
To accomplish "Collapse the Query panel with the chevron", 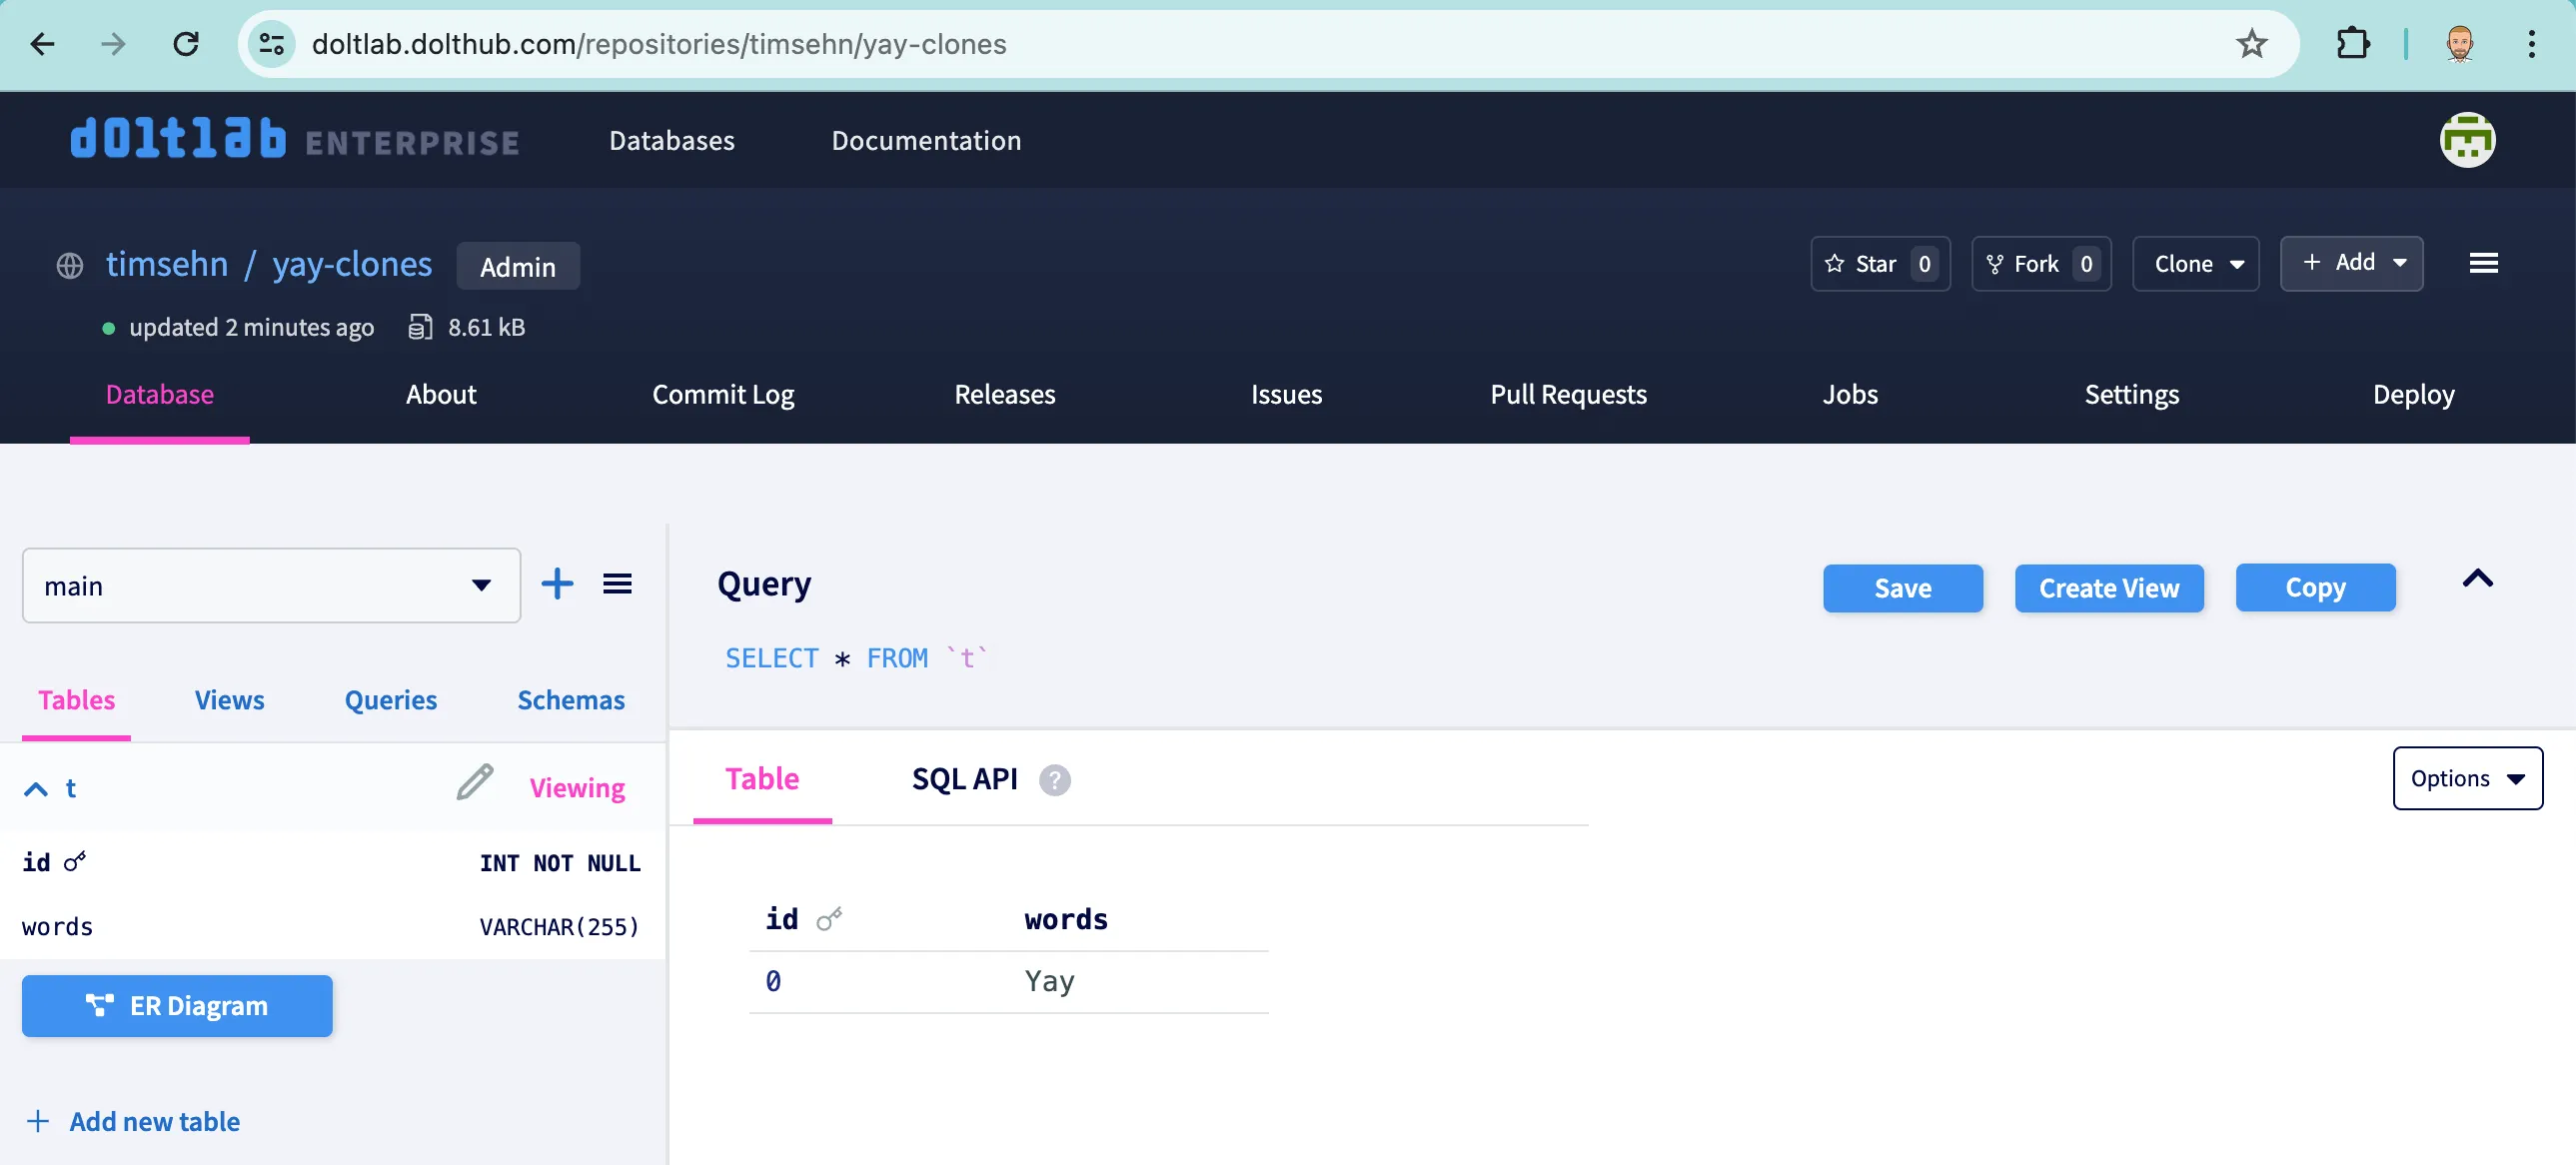I will pyautogui.click(x=2479, y=580).
